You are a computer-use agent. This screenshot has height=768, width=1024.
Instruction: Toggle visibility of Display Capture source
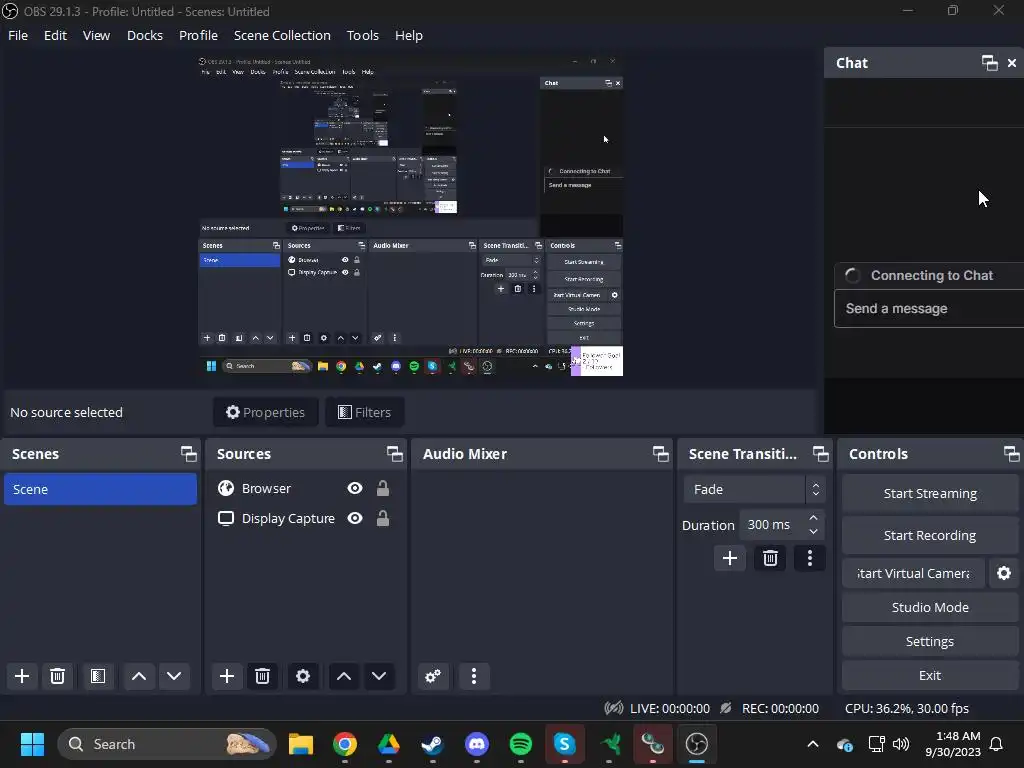(355, 519)
